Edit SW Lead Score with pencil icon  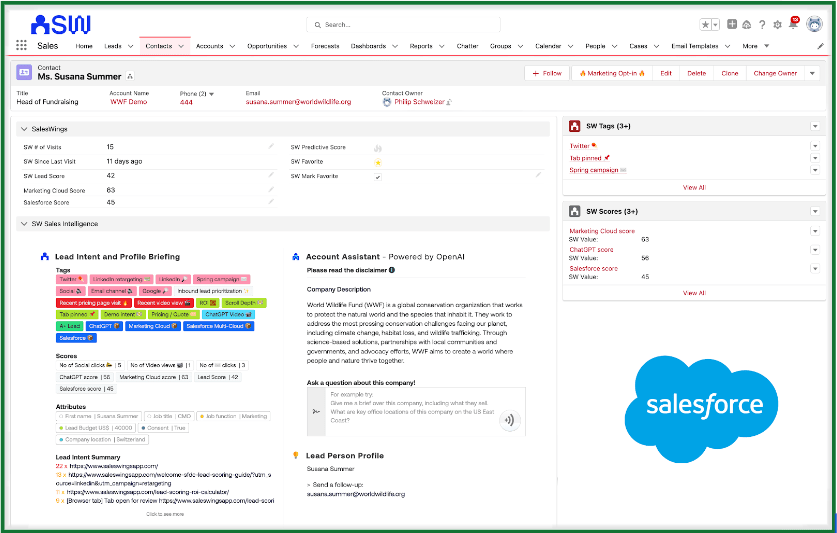point(271,175)
